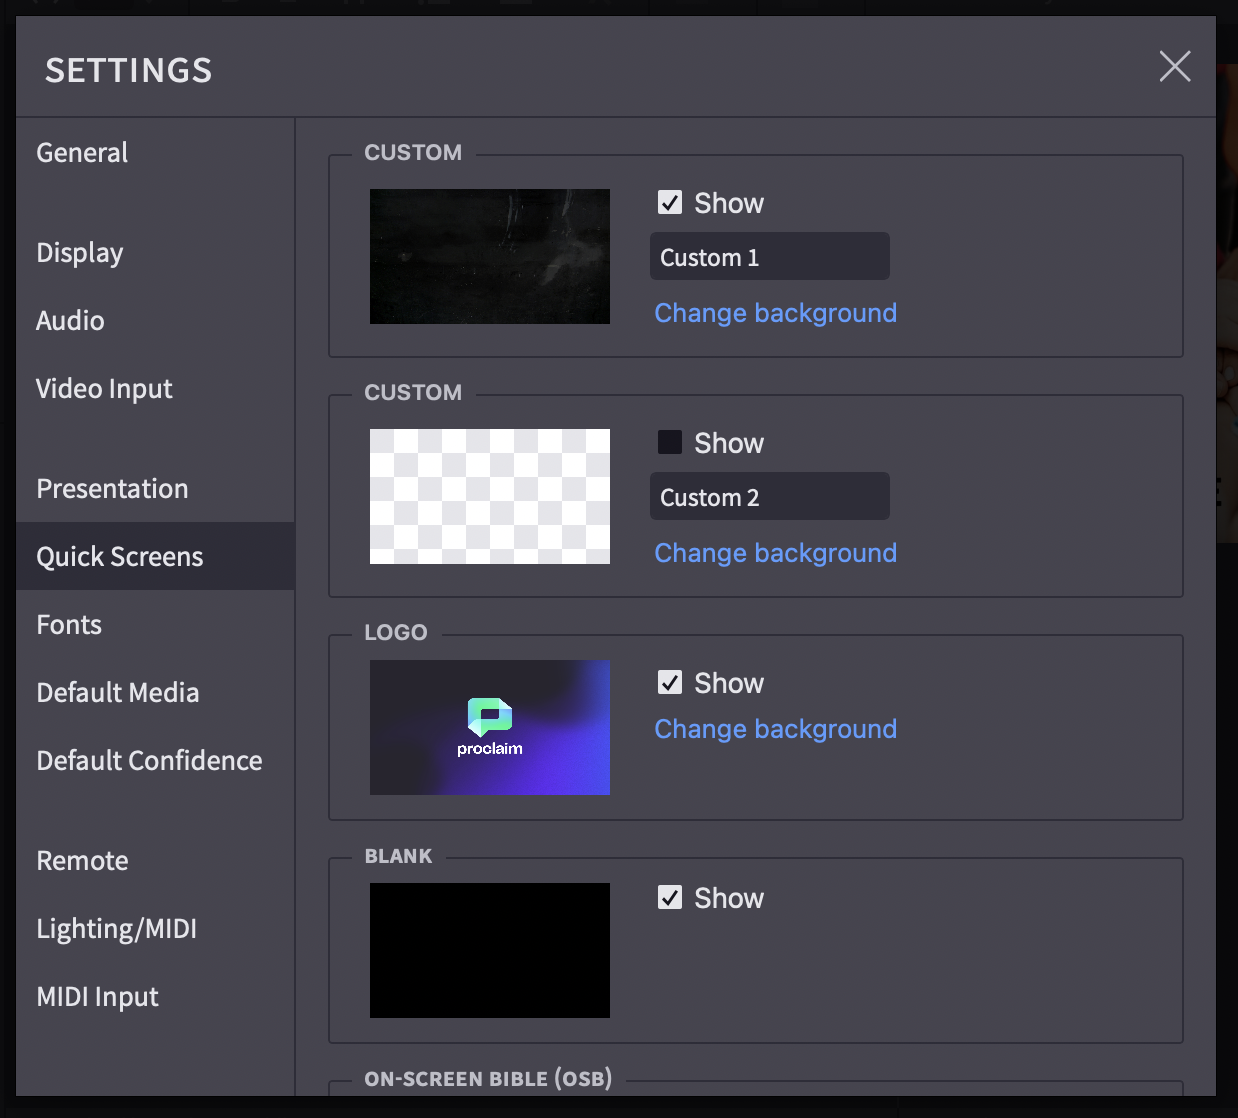Uncheck Show for the Logo screen
Viewport: 1238px width, 1118px height.
(x=670, y=682)
